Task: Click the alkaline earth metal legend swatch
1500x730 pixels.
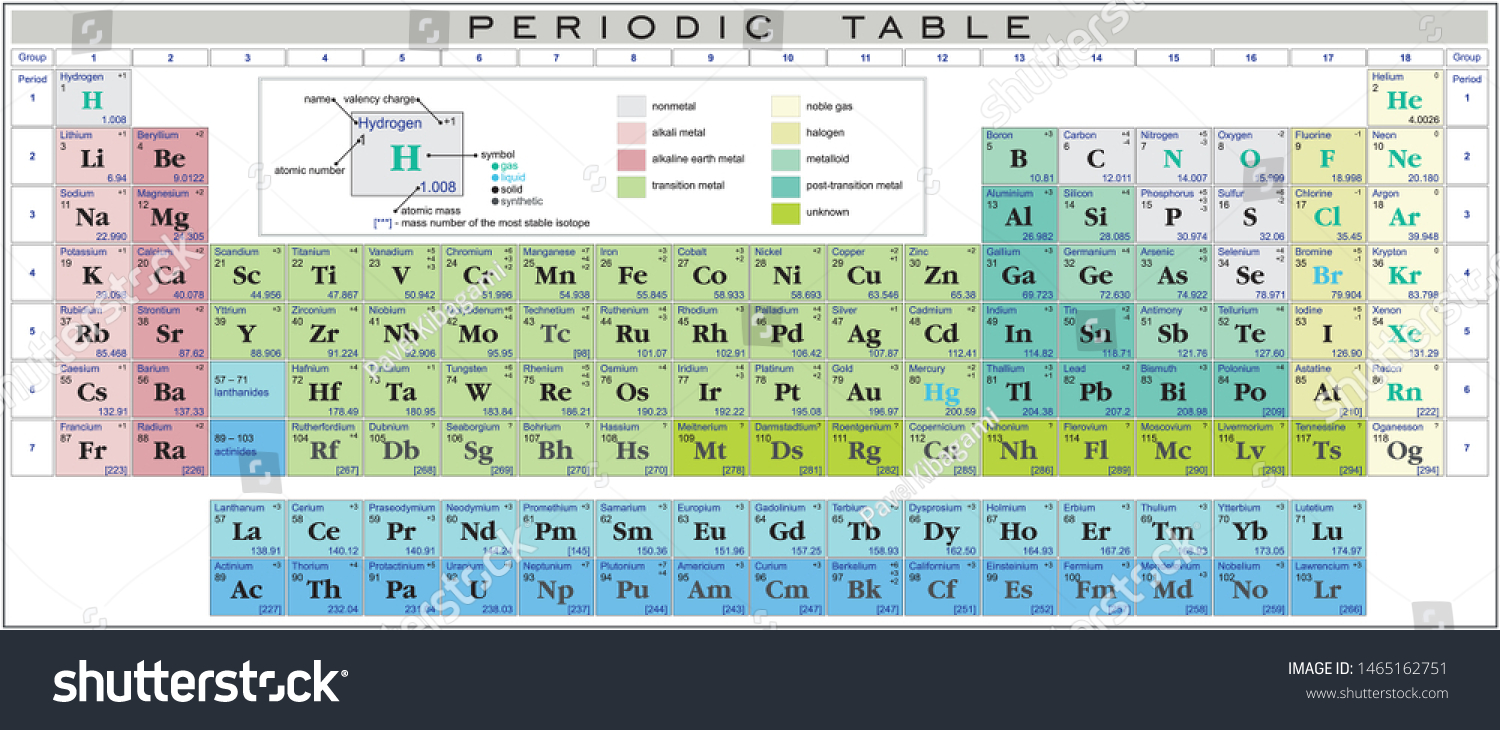Action: pos(631,159)
